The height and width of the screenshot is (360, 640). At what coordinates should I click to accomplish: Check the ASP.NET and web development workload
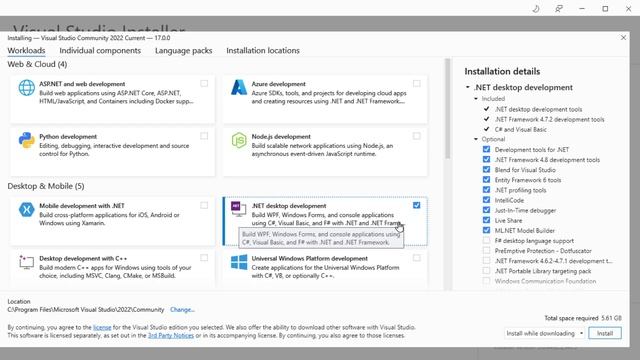click(x=204, y=84)
